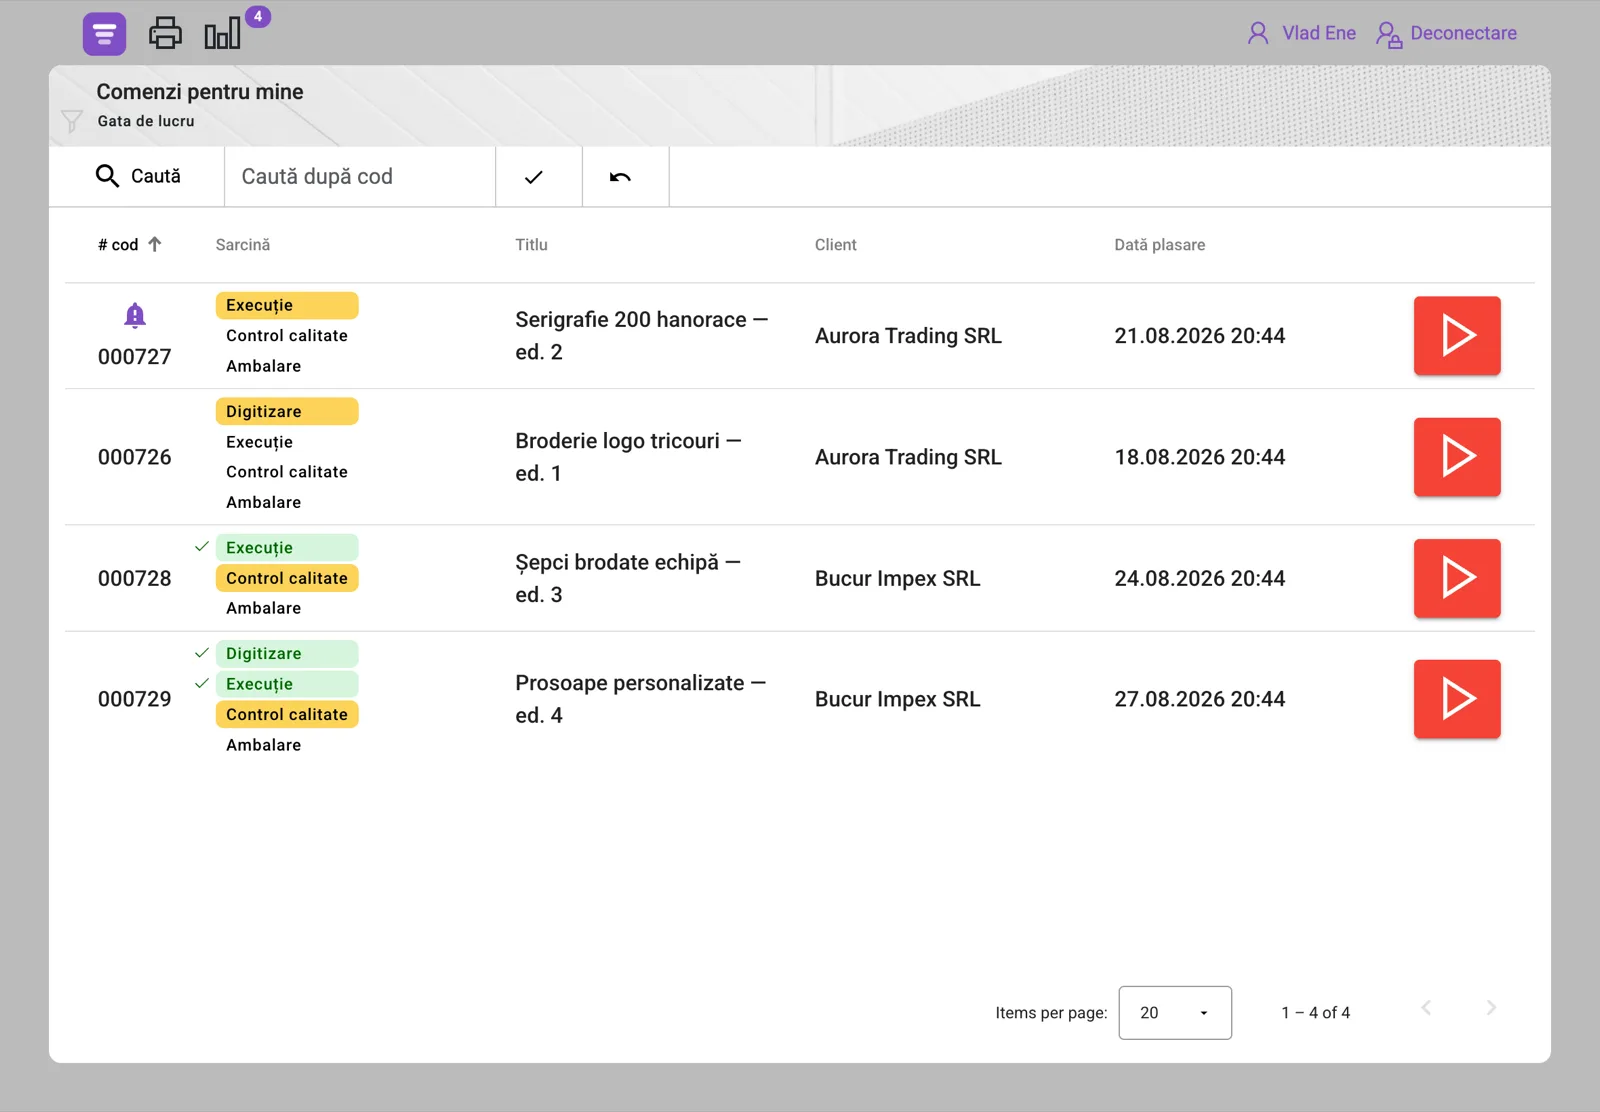Click title Șepci brodate echipă — ed. 3

[628, 578]
